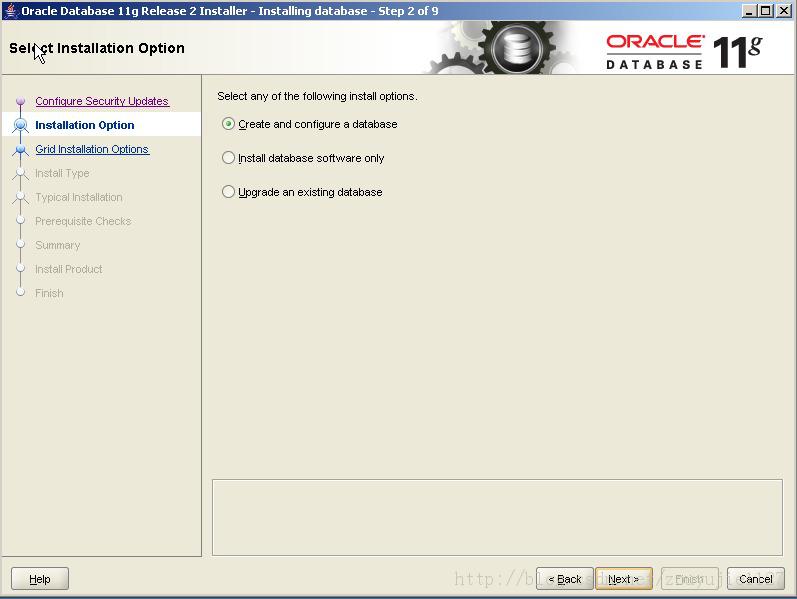Image resolution: width=797 pixels, height=599 pixels.
Task: Click the Back button
Action: pos(565,579)
